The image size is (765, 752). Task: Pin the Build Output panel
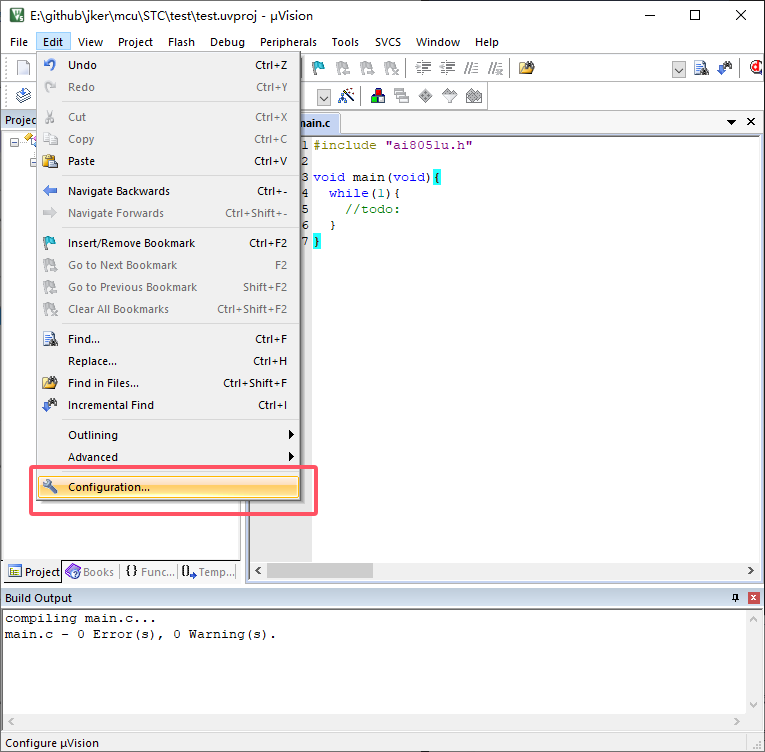click(735, 598)
